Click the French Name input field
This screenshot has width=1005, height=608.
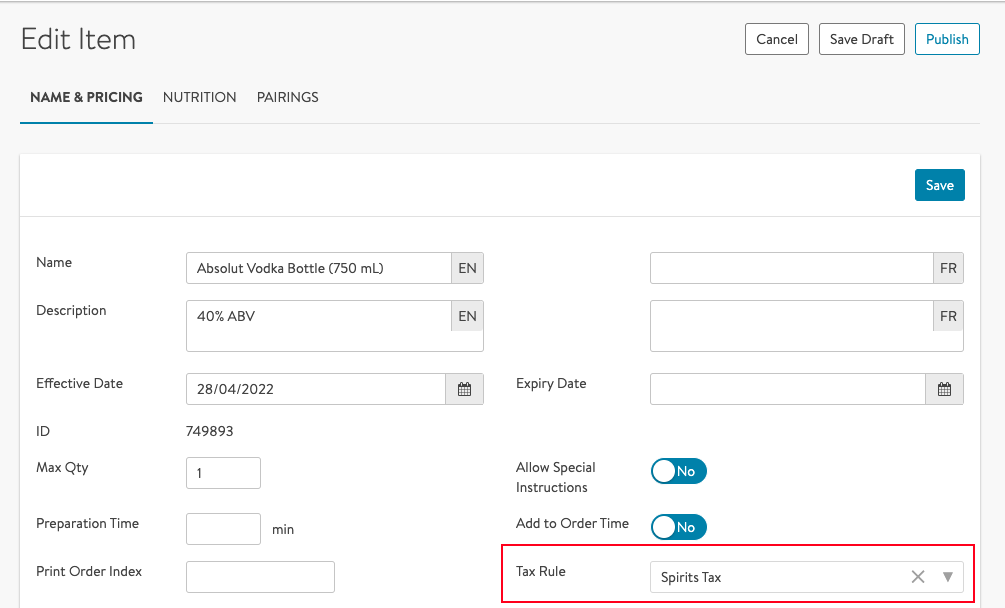pyautogui.click(x=791, y=268)
